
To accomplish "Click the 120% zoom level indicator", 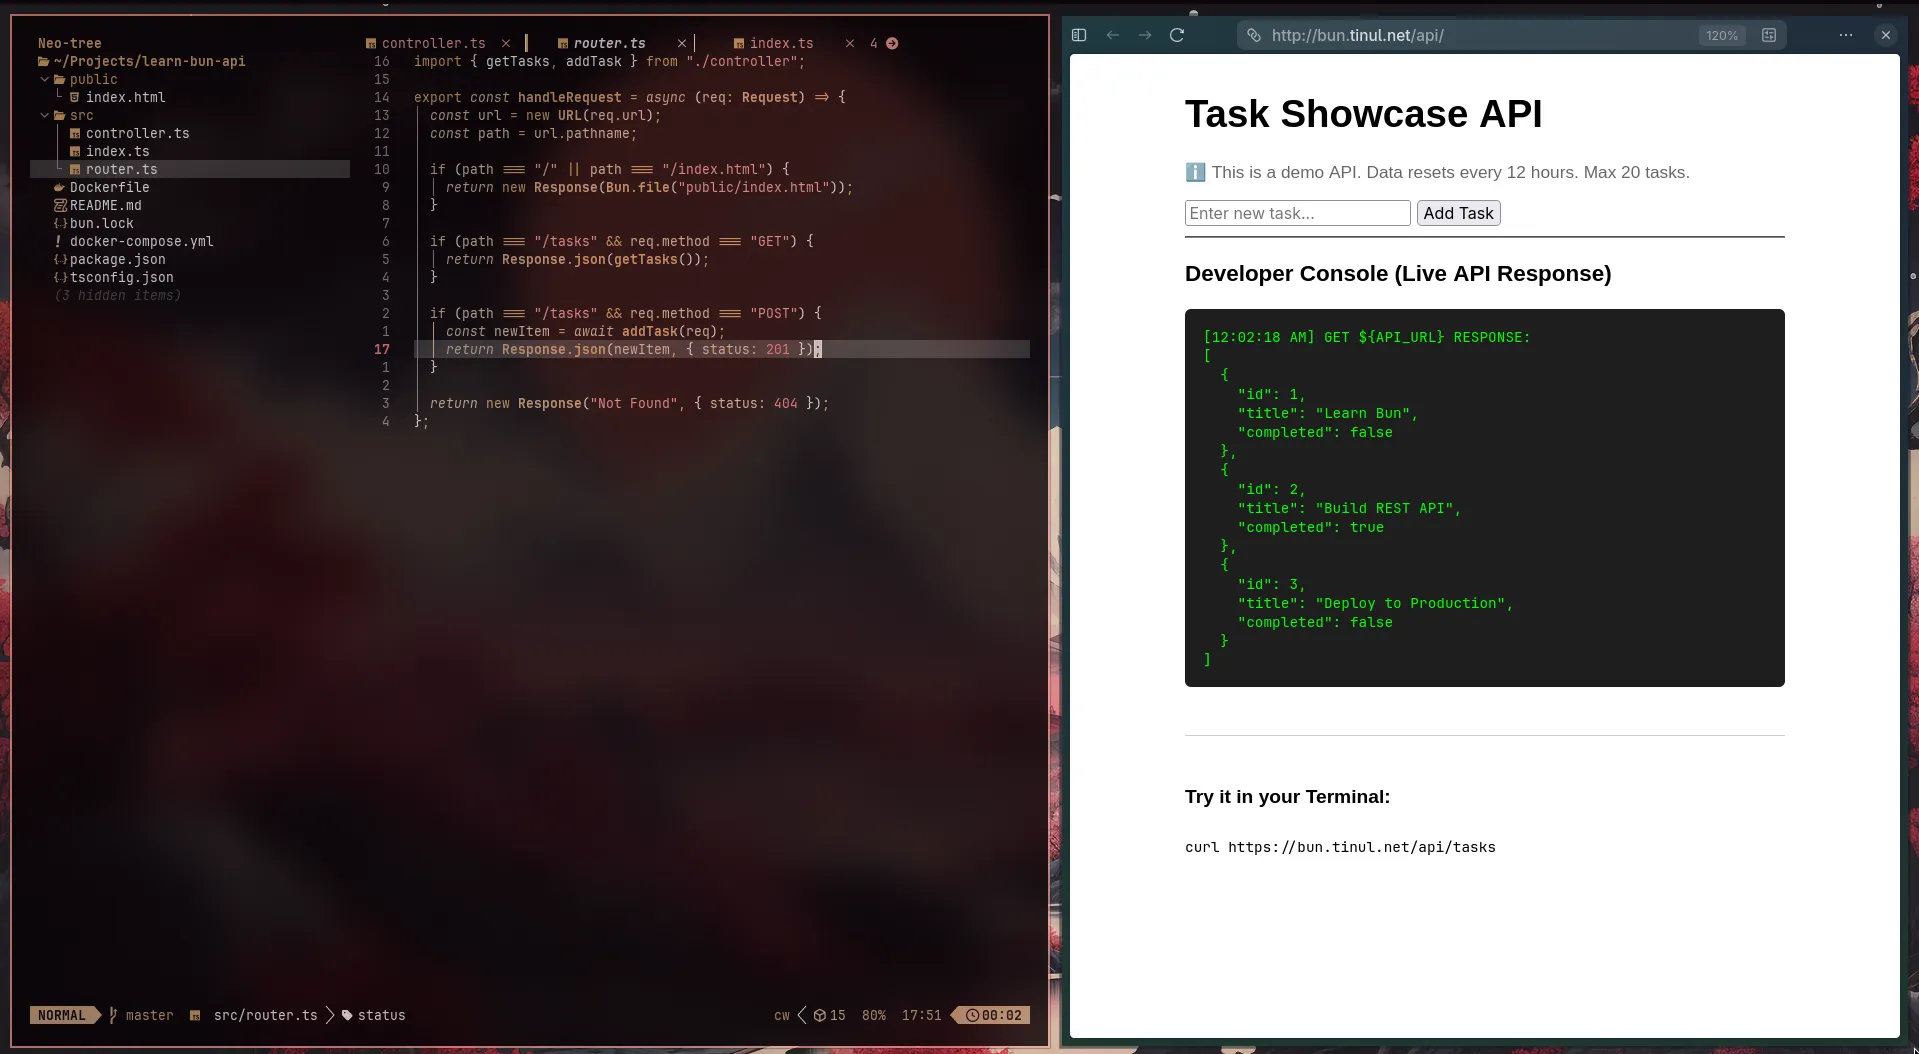I will (1721, 35).
